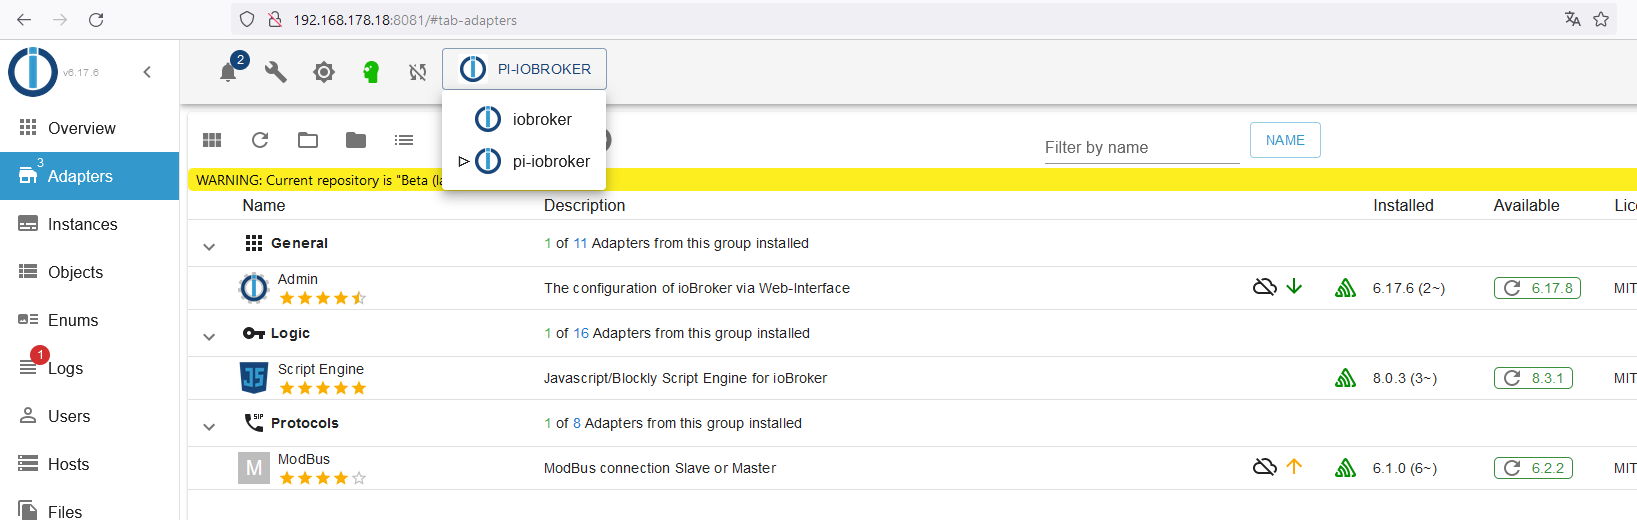1637x520 pixels.
Task: Open the notifications bell icon
Action: (x=228, y=72)
